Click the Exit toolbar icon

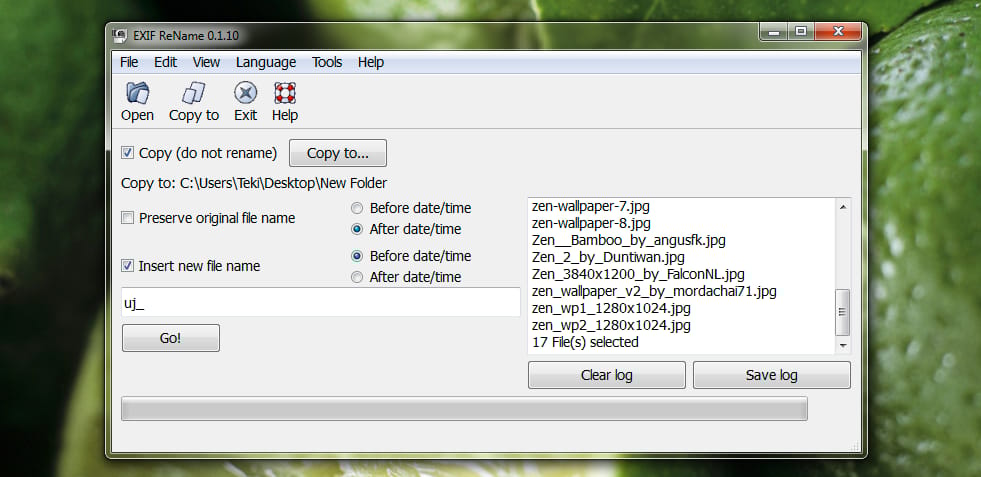pos(245,94)
